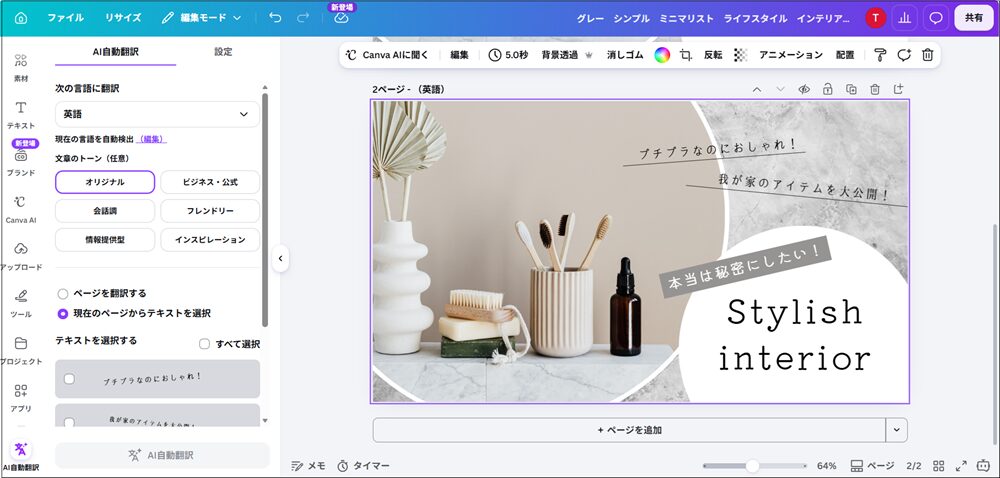Select the 会話調 tone option
Viewport: 1000px width, 478px height.
(x=105, y=211)
